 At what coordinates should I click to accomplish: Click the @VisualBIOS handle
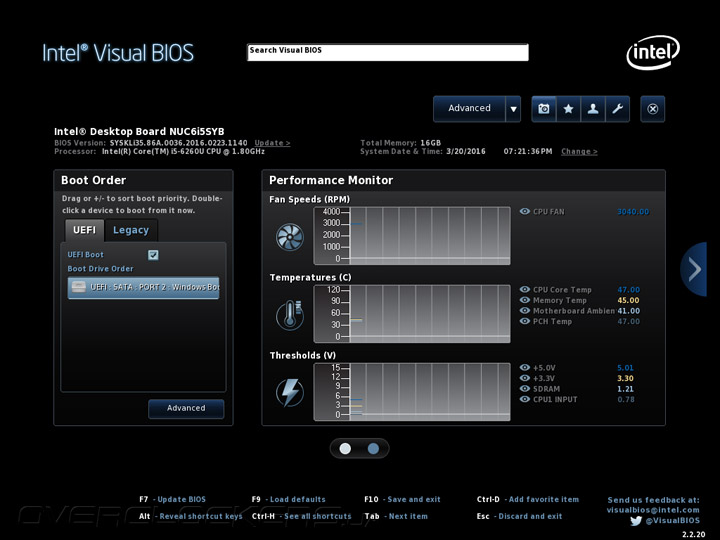tap(673, 521)
